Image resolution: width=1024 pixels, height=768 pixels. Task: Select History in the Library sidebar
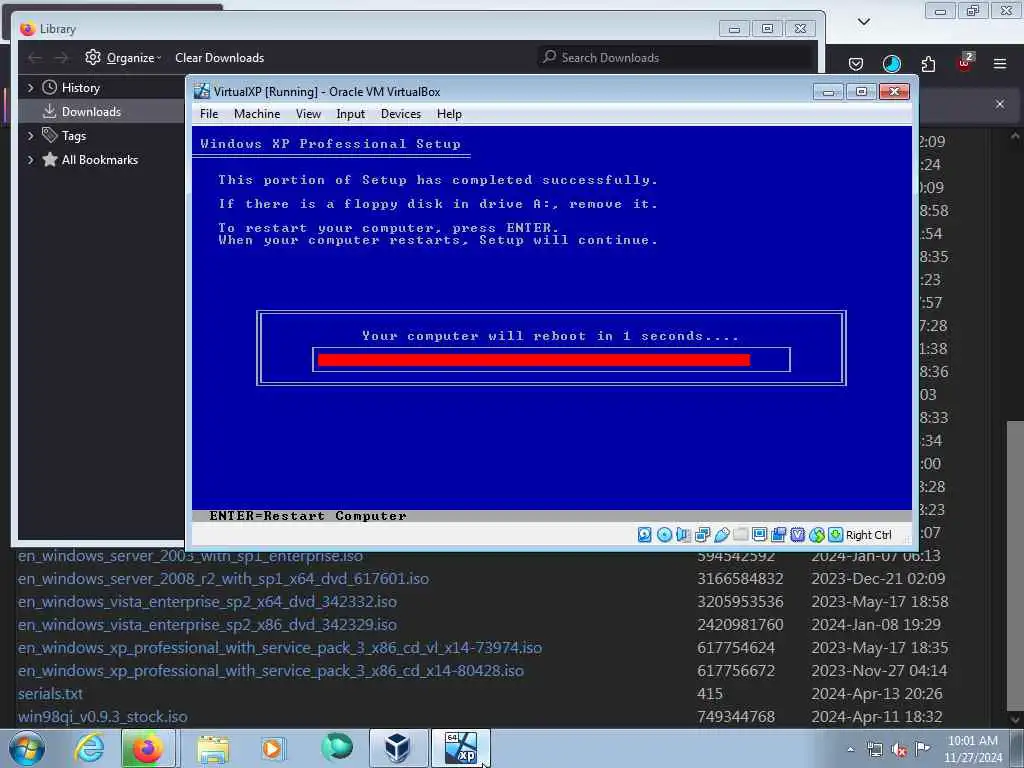[80, 88]
